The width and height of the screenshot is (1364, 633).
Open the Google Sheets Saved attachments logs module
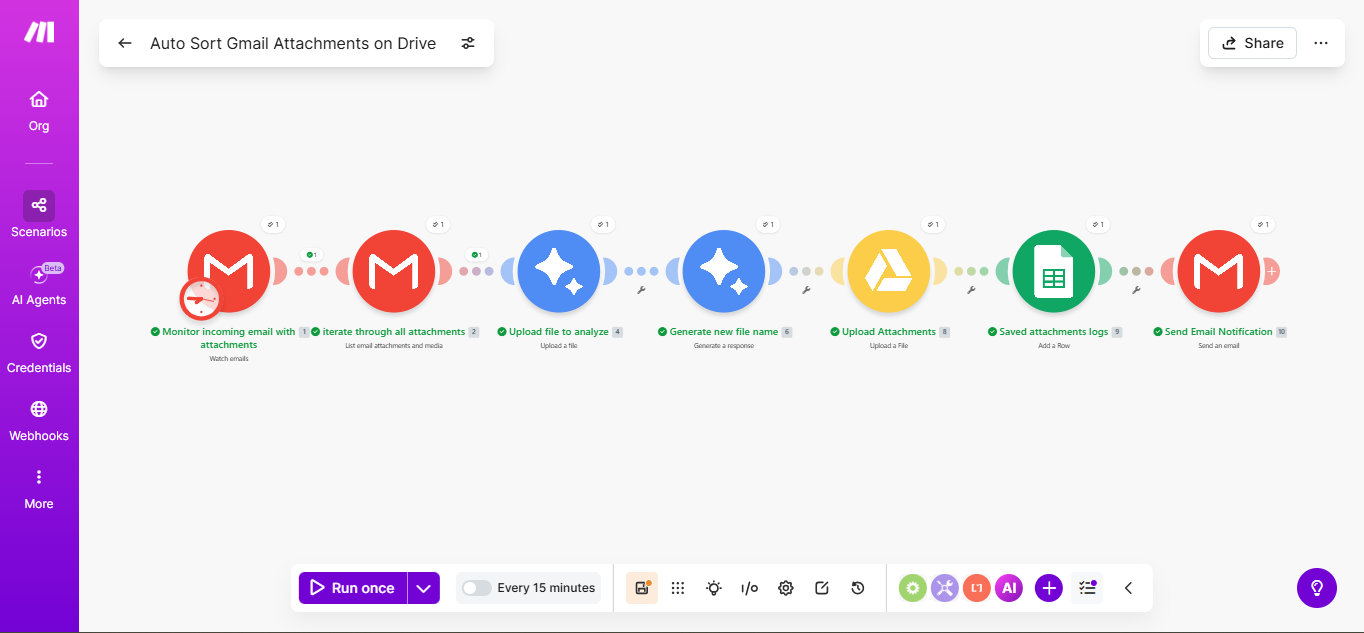[x=1053, y=271]
